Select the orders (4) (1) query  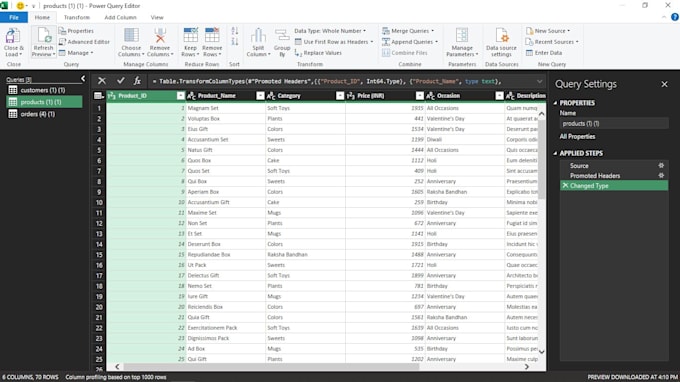pyautogui.click(x=44, y=114)
